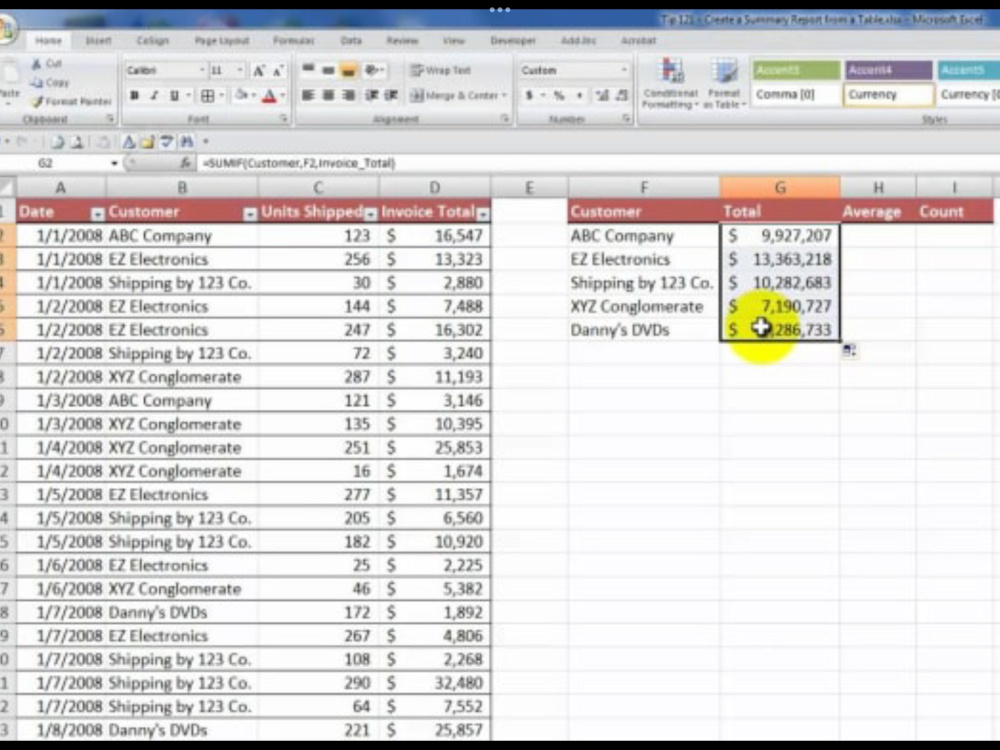Screen dimensions: 1000x750
Task: Increase cell indent
Action: (x=391, y=95)
